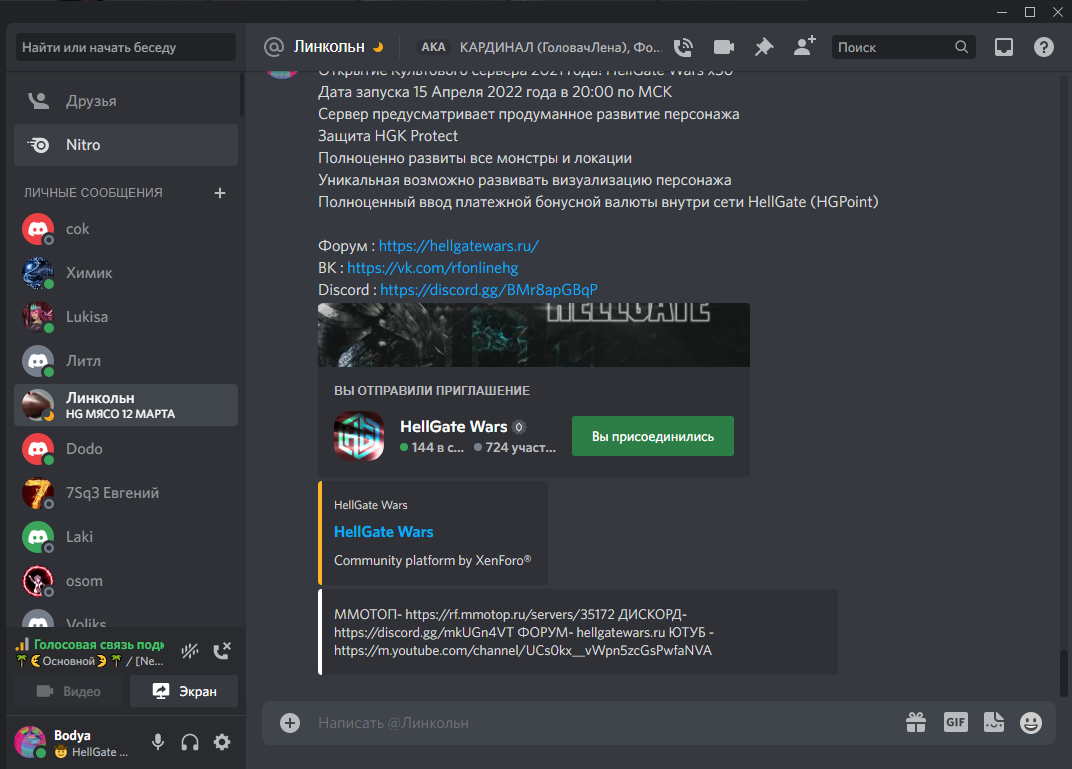Click the "Найти или начать беседу" search box
Image resolution: width=1072 pixels, height=769 pixels.
126,47
